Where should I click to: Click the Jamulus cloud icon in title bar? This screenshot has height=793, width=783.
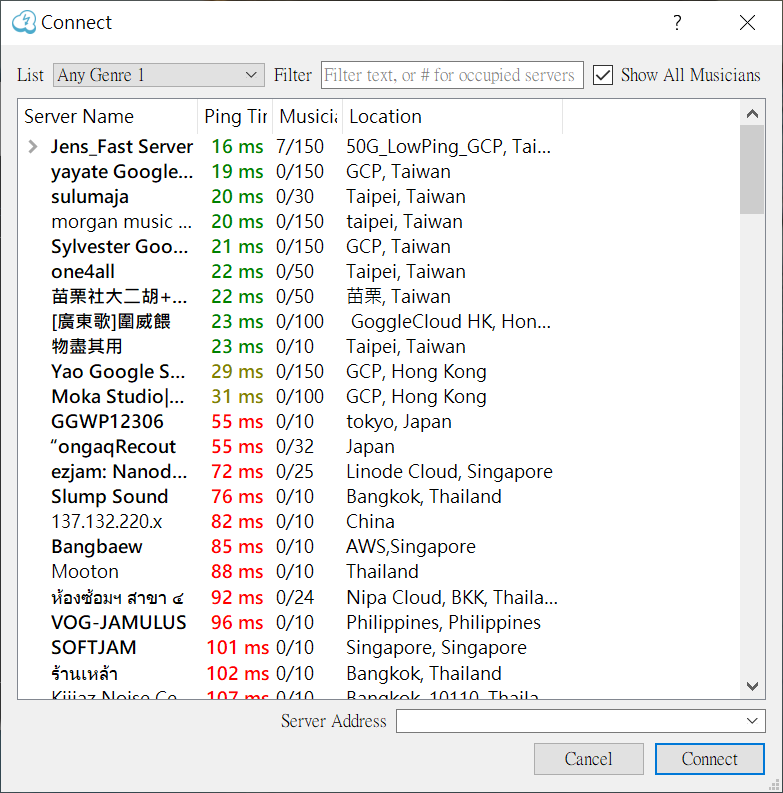click(24, 22)
